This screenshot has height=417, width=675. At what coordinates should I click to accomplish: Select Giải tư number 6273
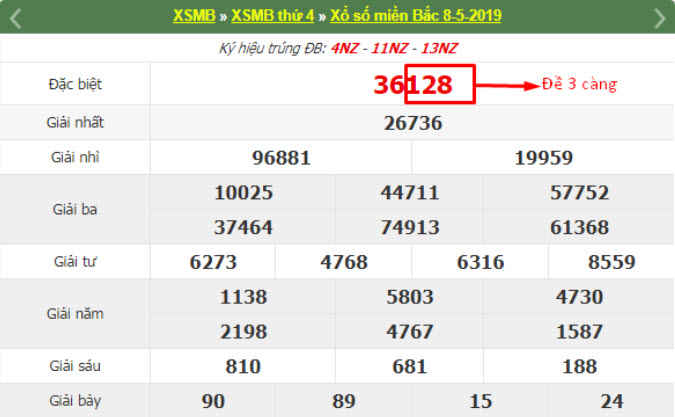point(213,262)
